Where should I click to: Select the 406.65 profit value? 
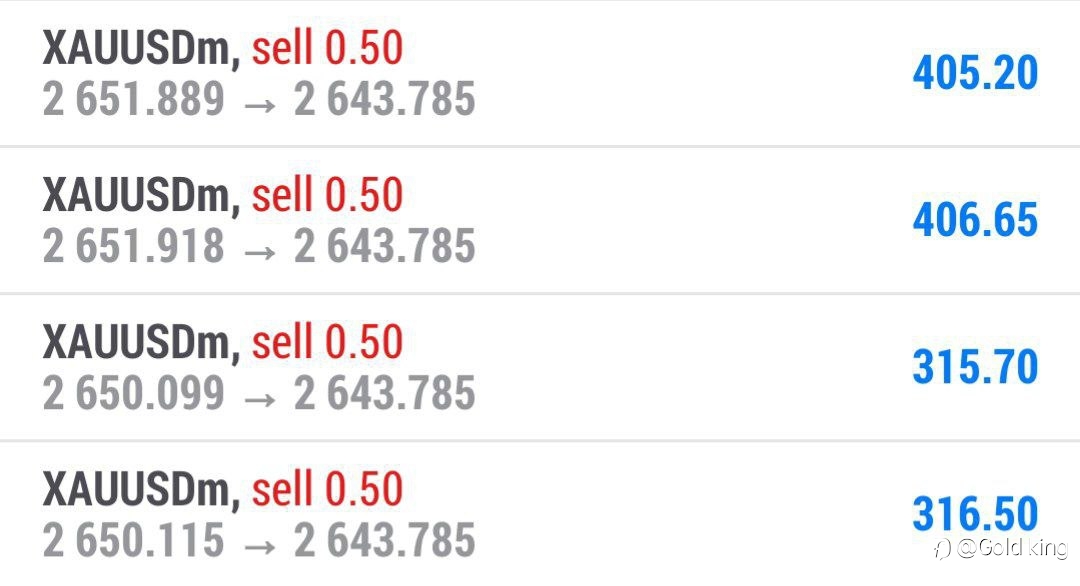pyautogui.click(x=975, y=220)
